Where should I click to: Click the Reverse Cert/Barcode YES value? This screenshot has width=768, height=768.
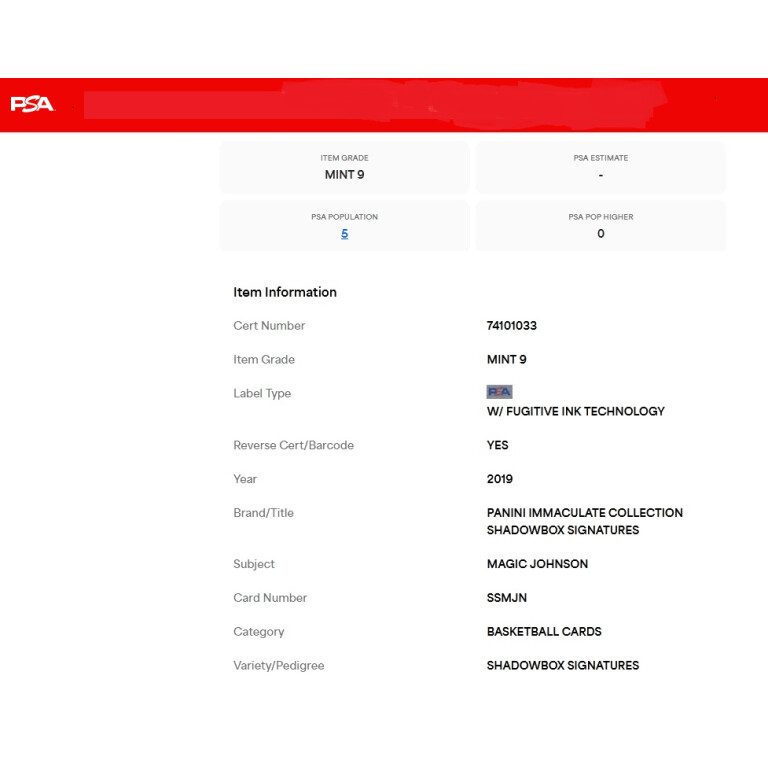(497, 445)
